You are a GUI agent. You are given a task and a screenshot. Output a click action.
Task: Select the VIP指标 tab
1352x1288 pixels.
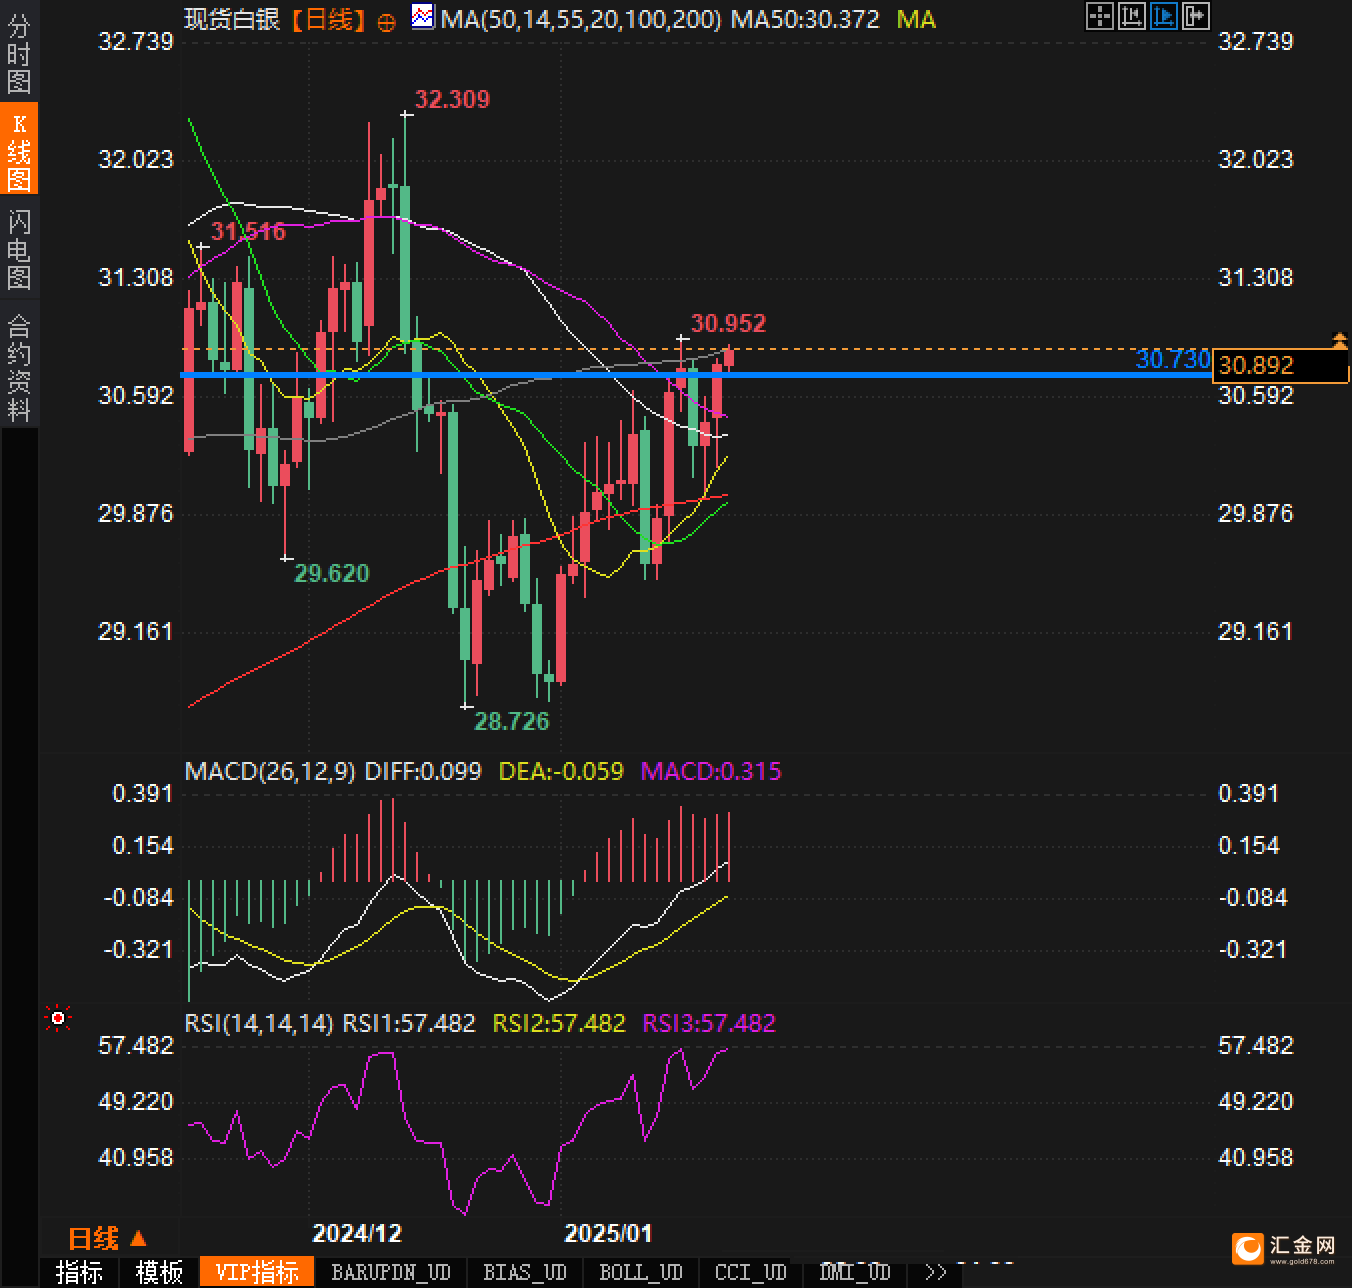(258, 1272)
